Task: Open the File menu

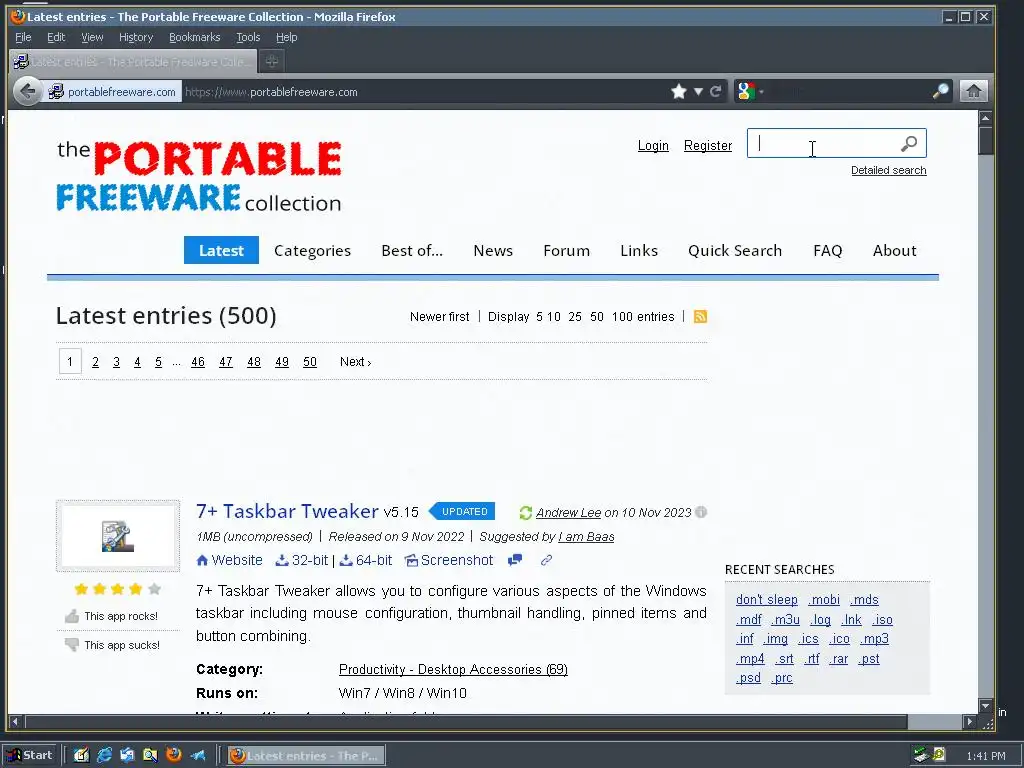Action: point(23,37)
